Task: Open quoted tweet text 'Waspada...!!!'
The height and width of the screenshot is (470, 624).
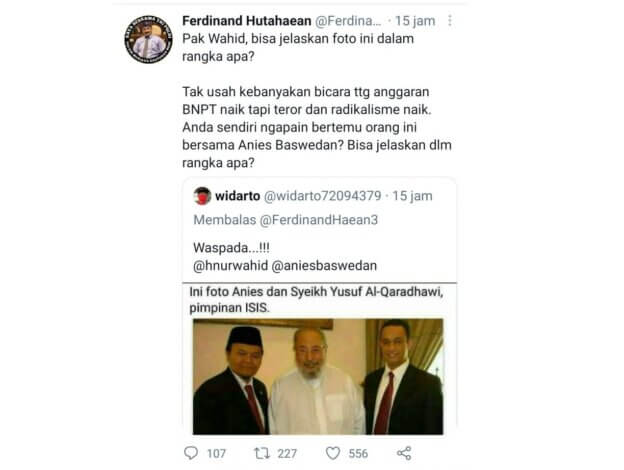Action: [231, 248]
